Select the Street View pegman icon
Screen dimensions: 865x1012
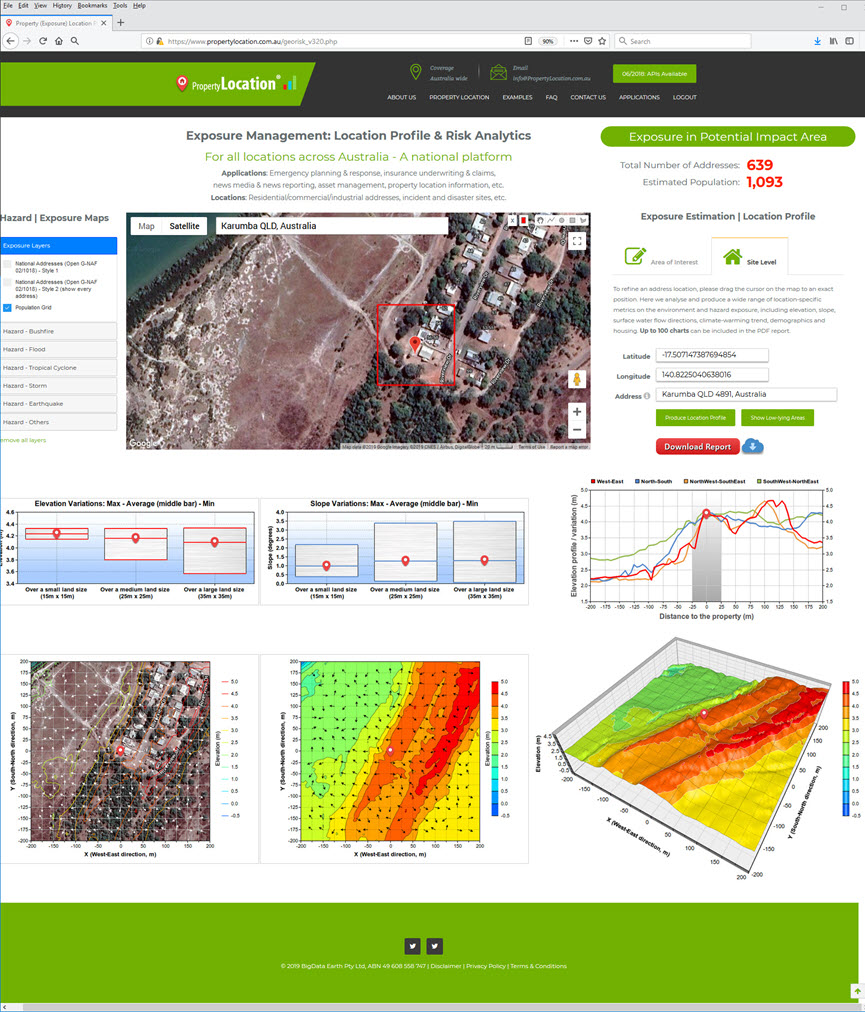coord(576,379)
